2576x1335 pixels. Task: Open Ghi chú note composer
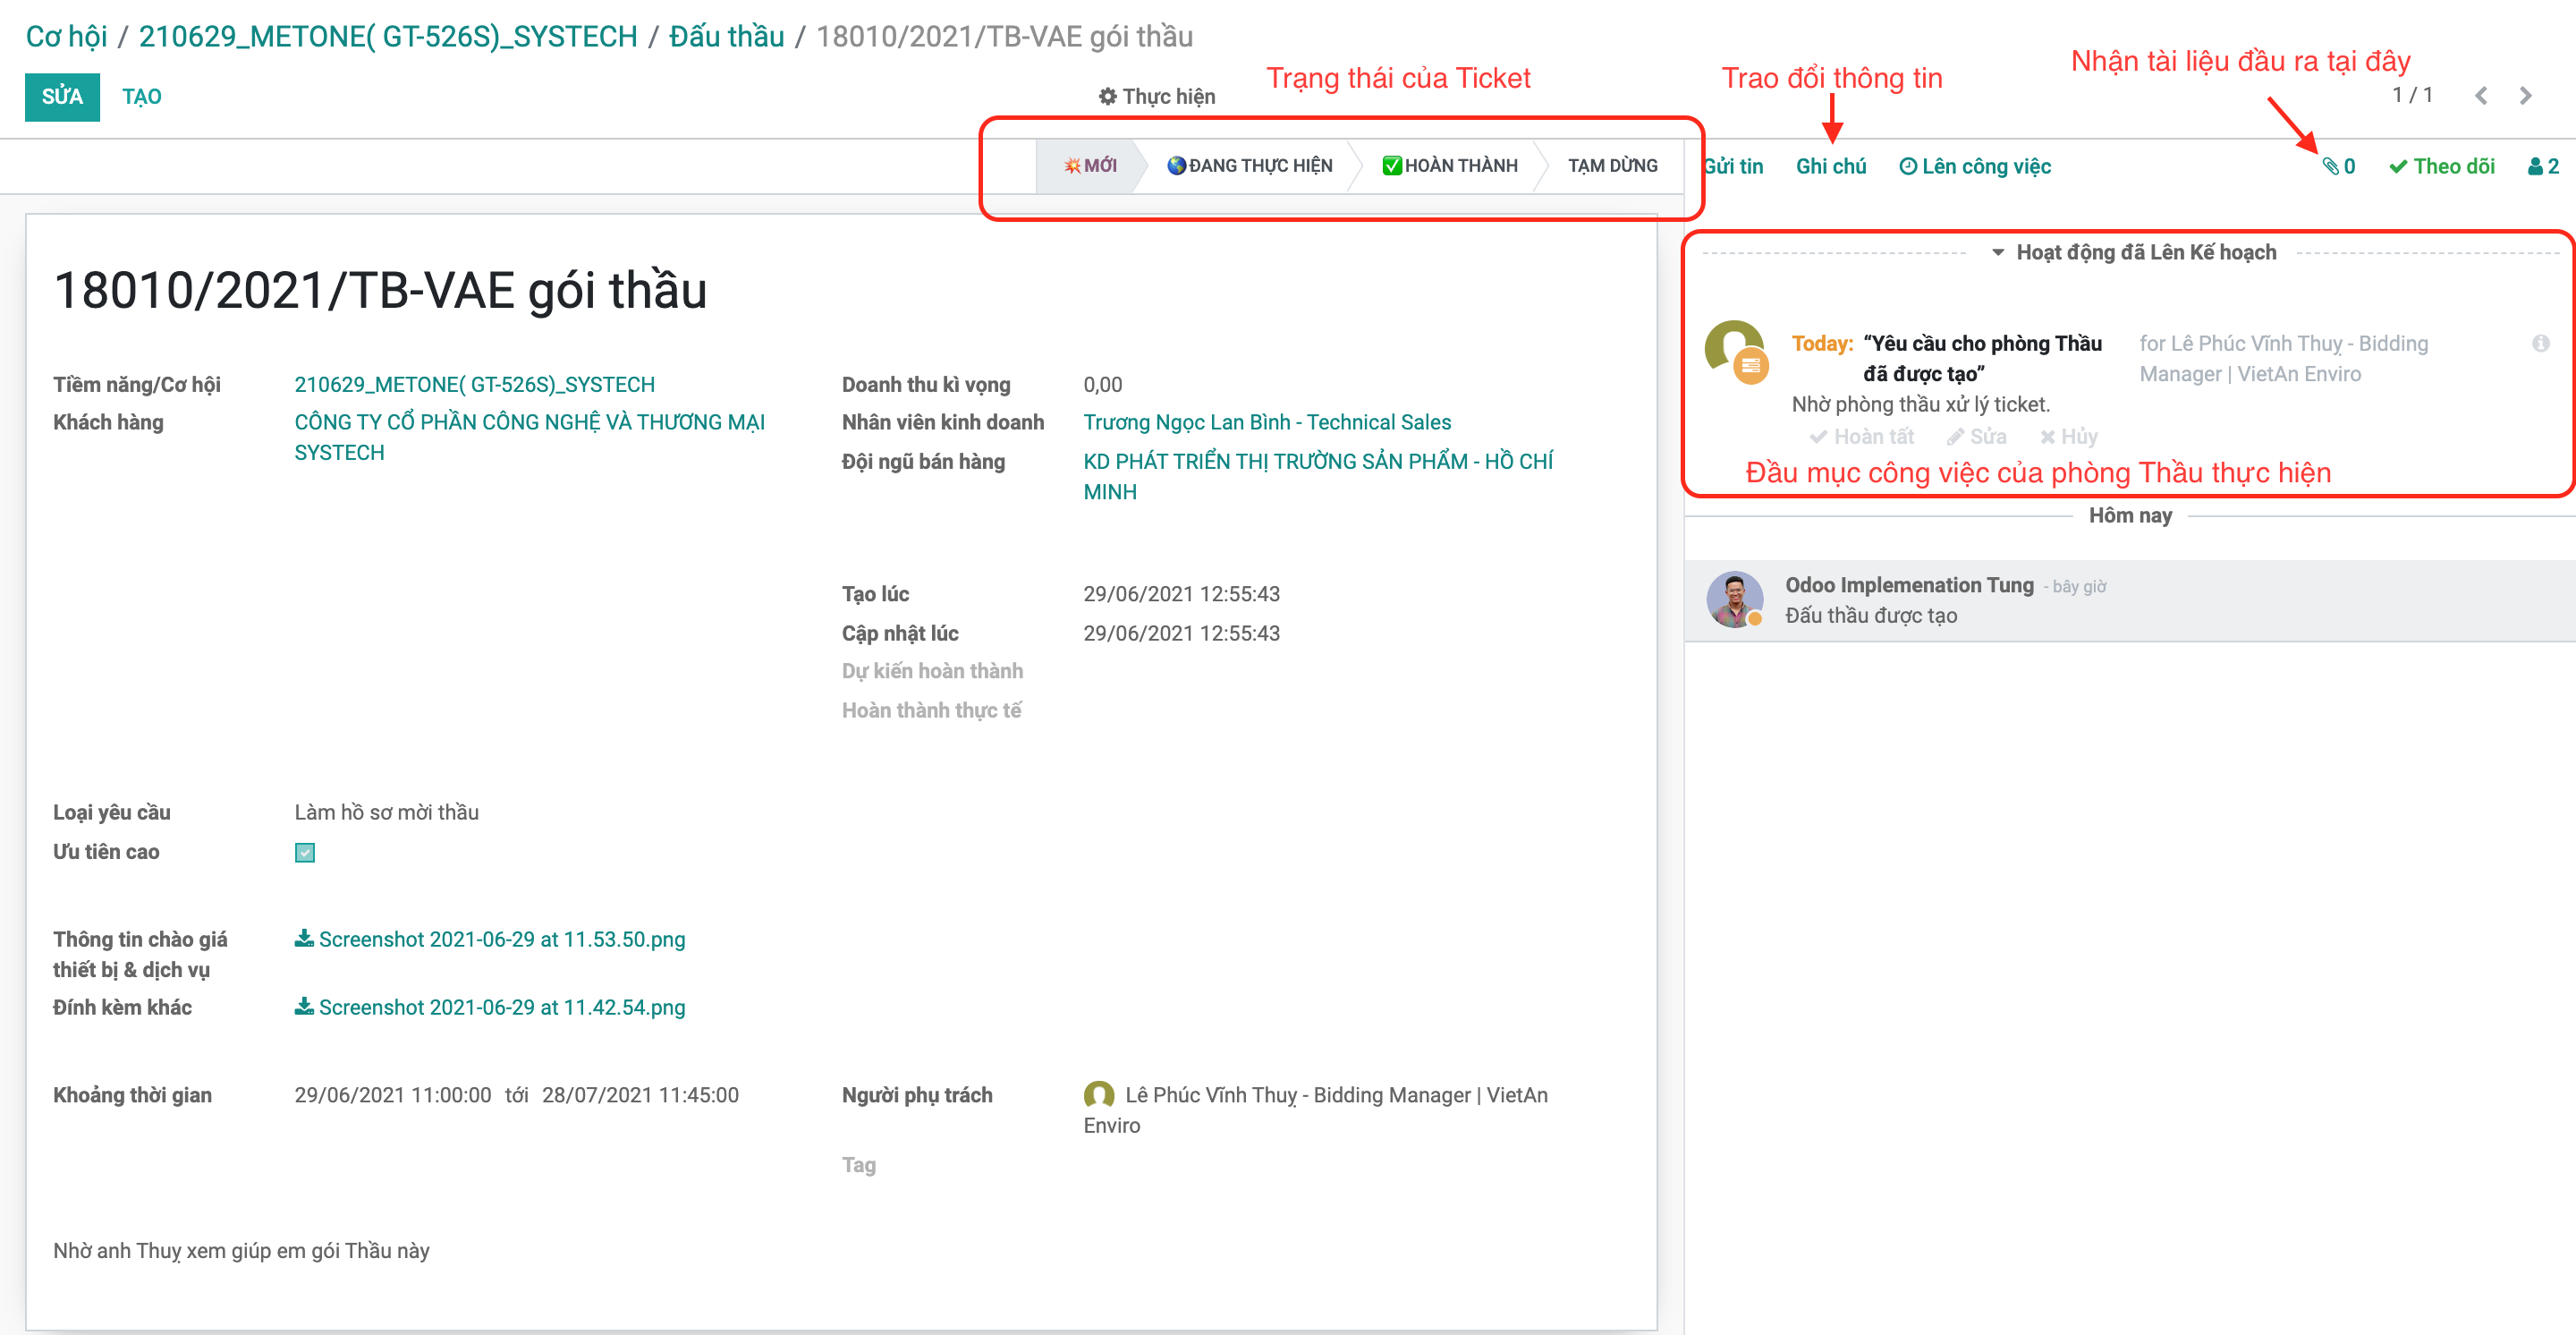(x=1830, y=166)
